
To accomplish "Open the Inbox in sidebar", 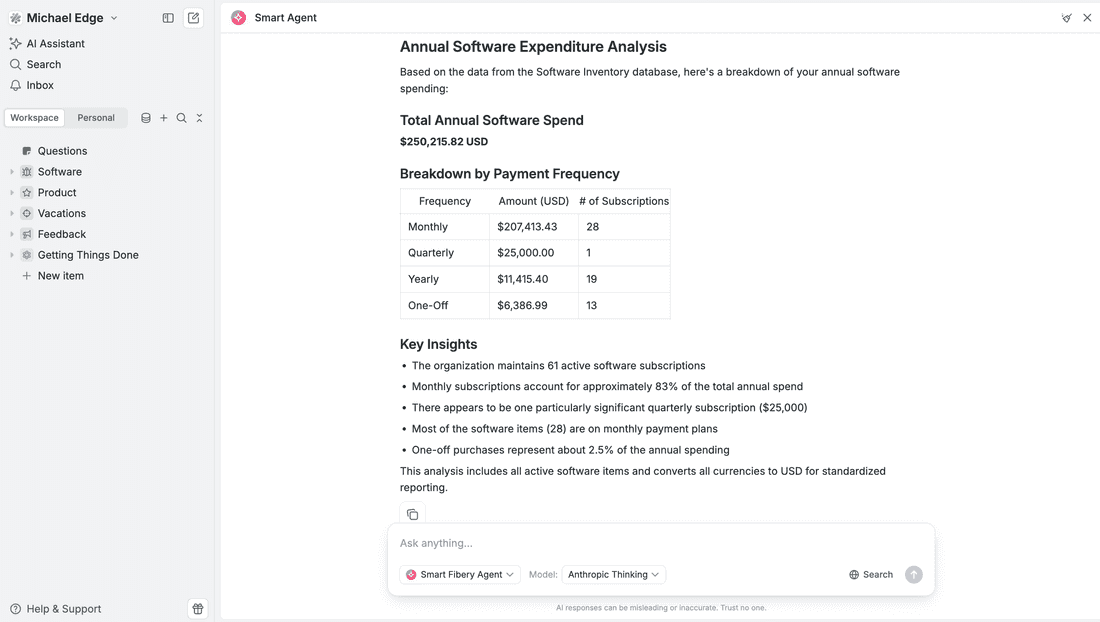I will 40,86.
